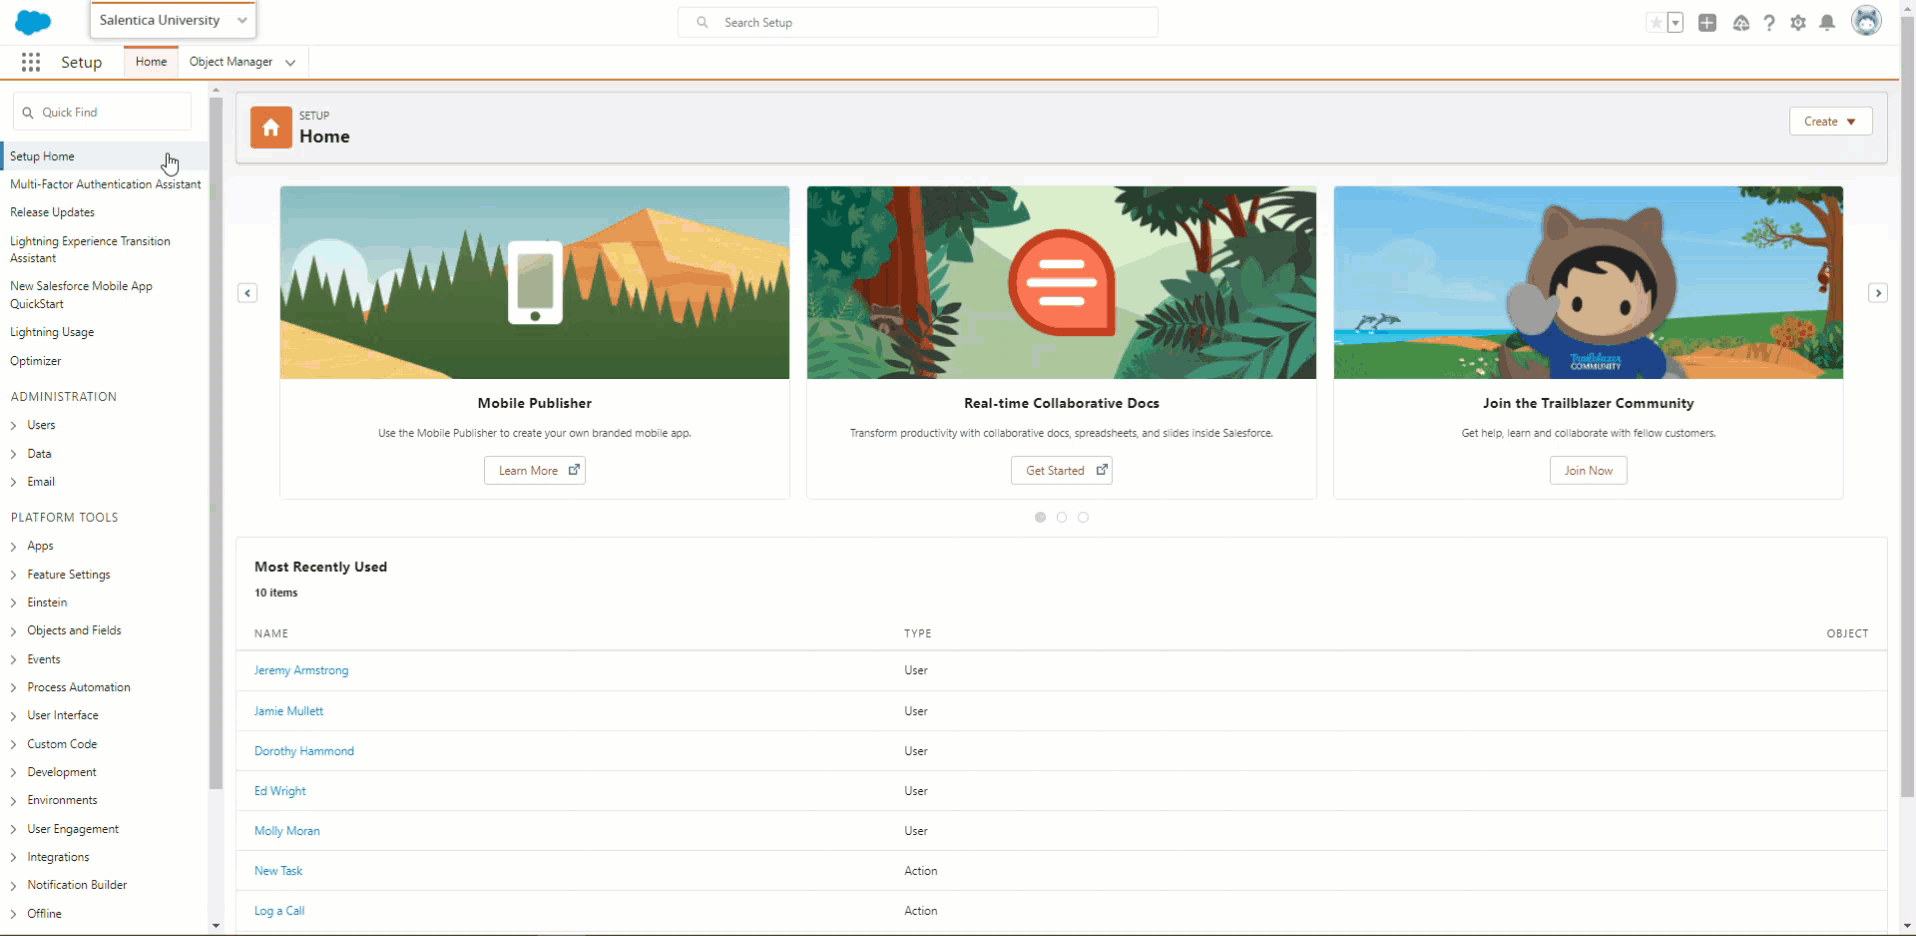Image resolution: width=1916 pixels, height=936 pixels.
Task: Expand the User Engagement section
Action: tap(13, 829)
